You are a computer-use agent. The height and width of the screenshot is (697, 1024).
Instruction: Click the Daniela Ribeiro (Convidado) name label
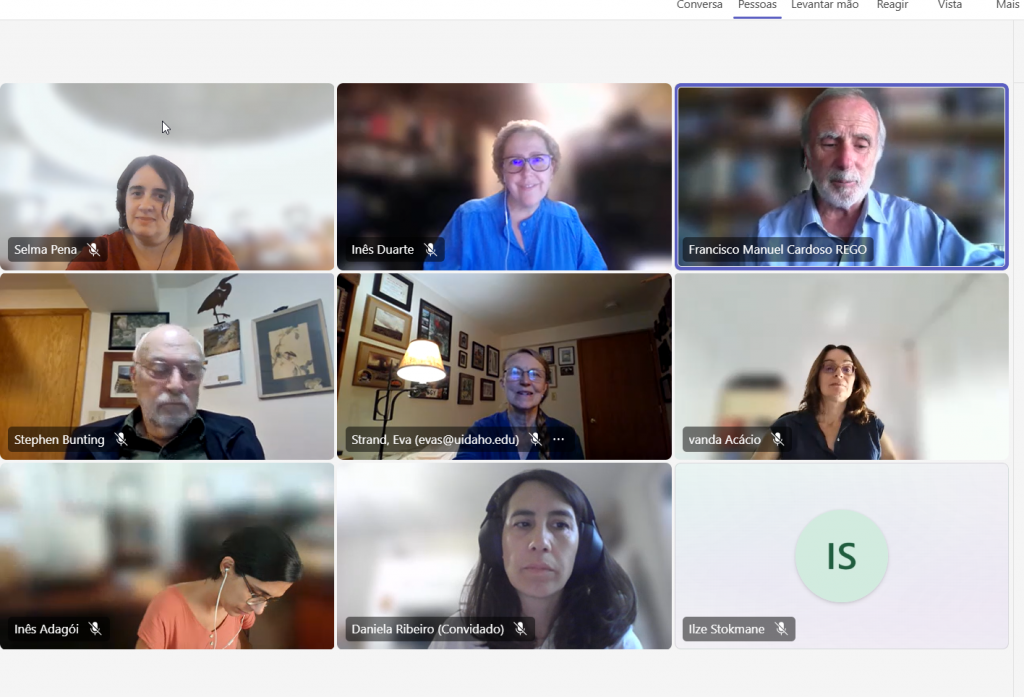point(427,629)
